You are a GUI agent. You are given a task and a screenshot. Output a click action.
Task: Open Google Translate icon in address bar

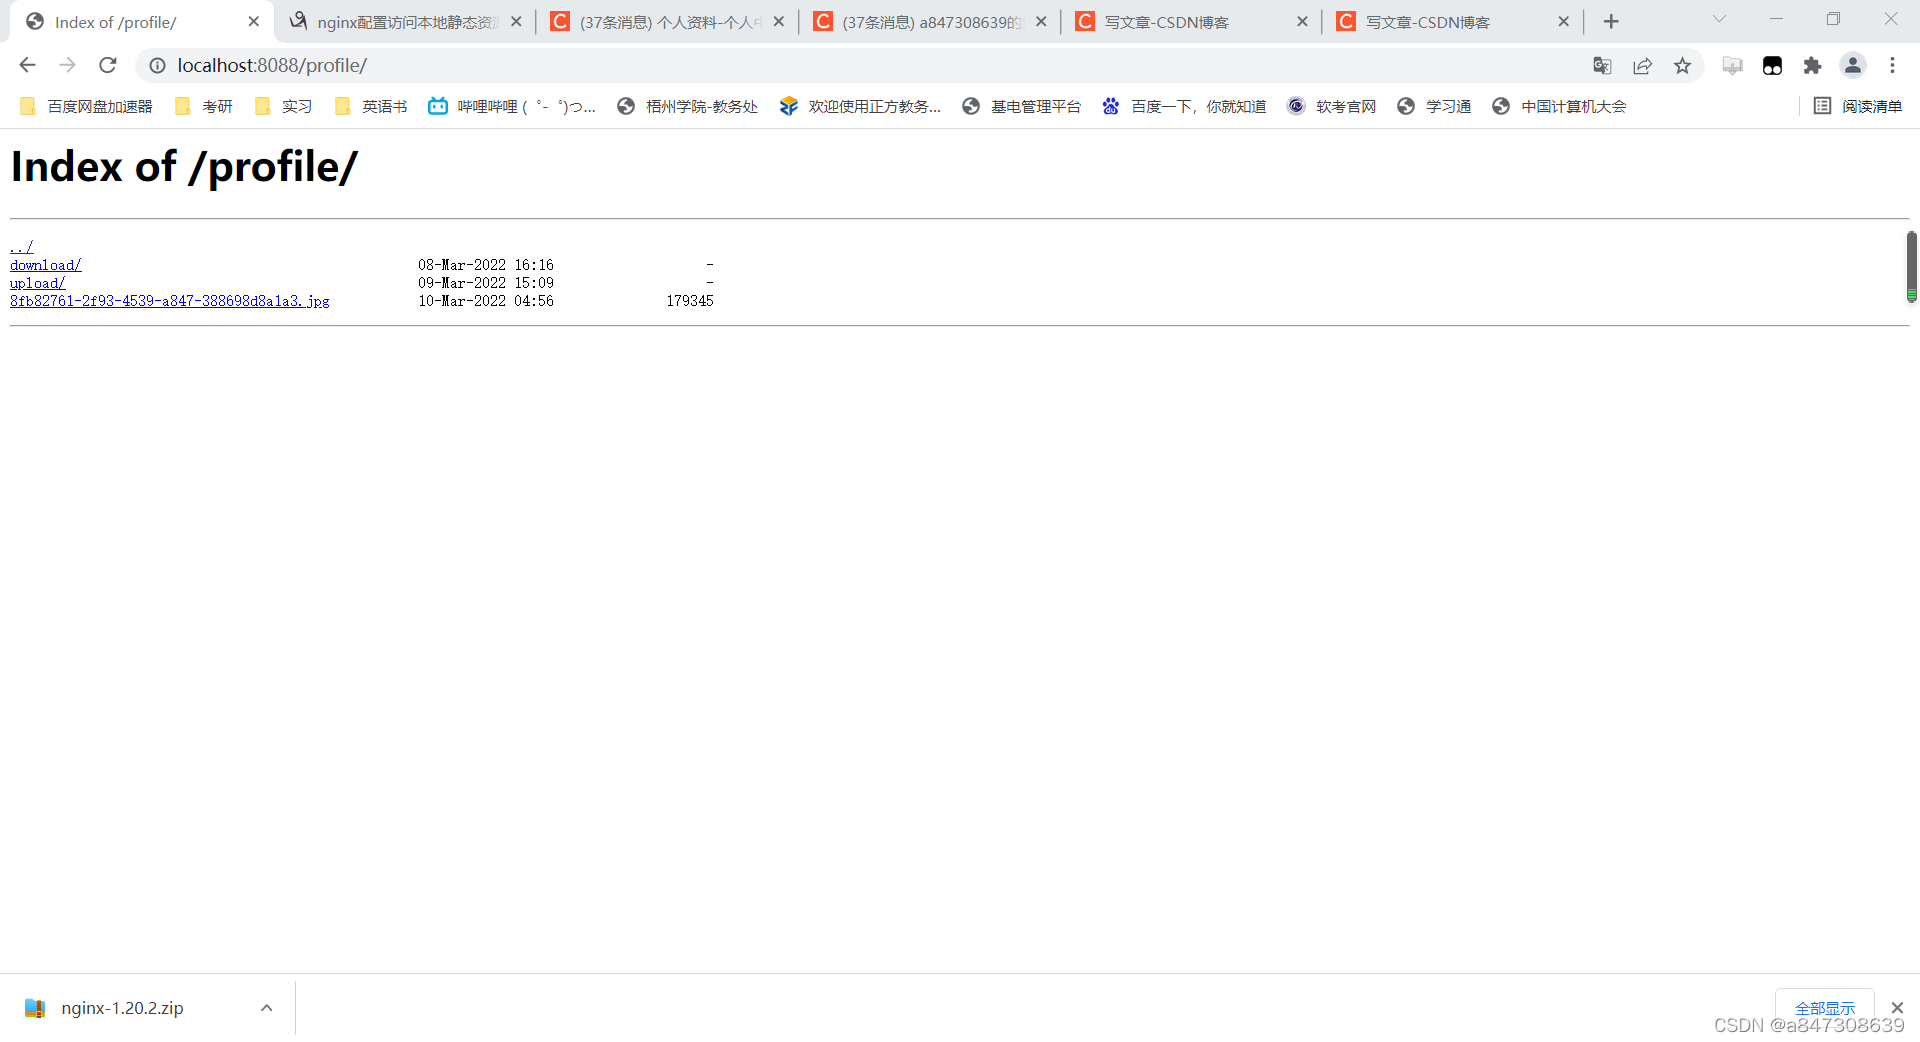click(1602, 65)
